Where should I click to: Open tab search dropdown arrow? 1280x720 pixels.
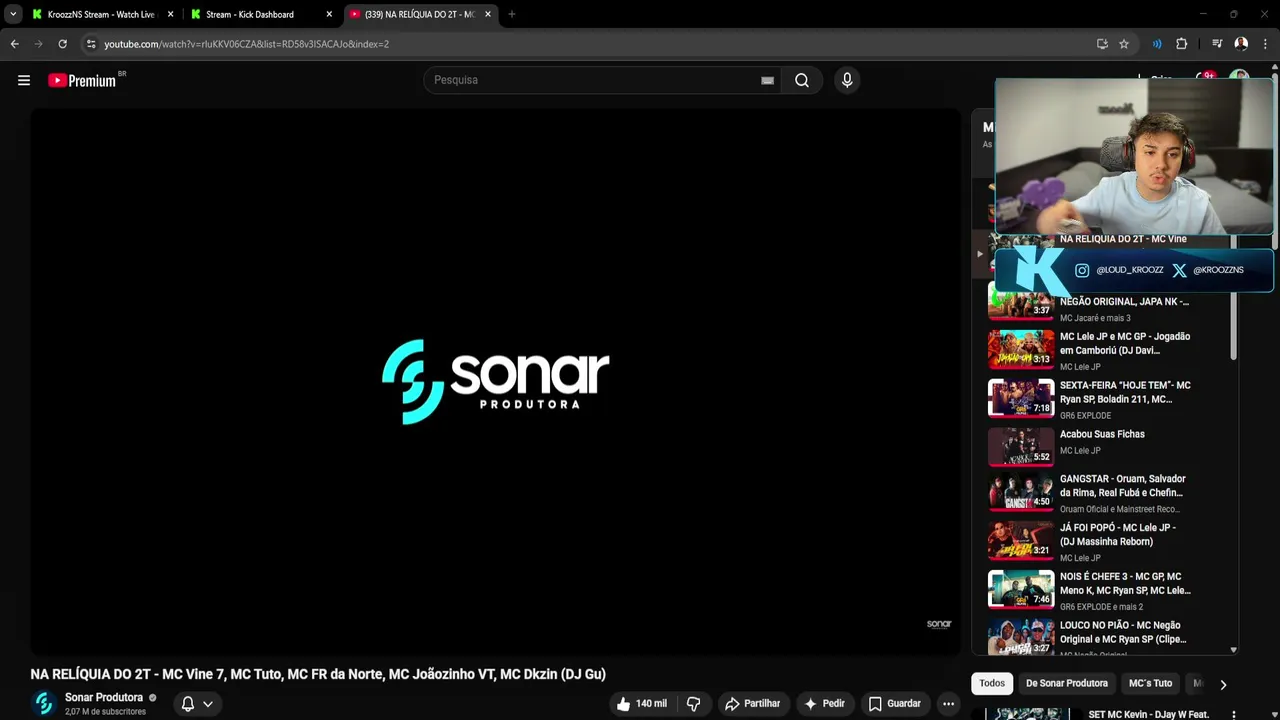pos(13,14)
